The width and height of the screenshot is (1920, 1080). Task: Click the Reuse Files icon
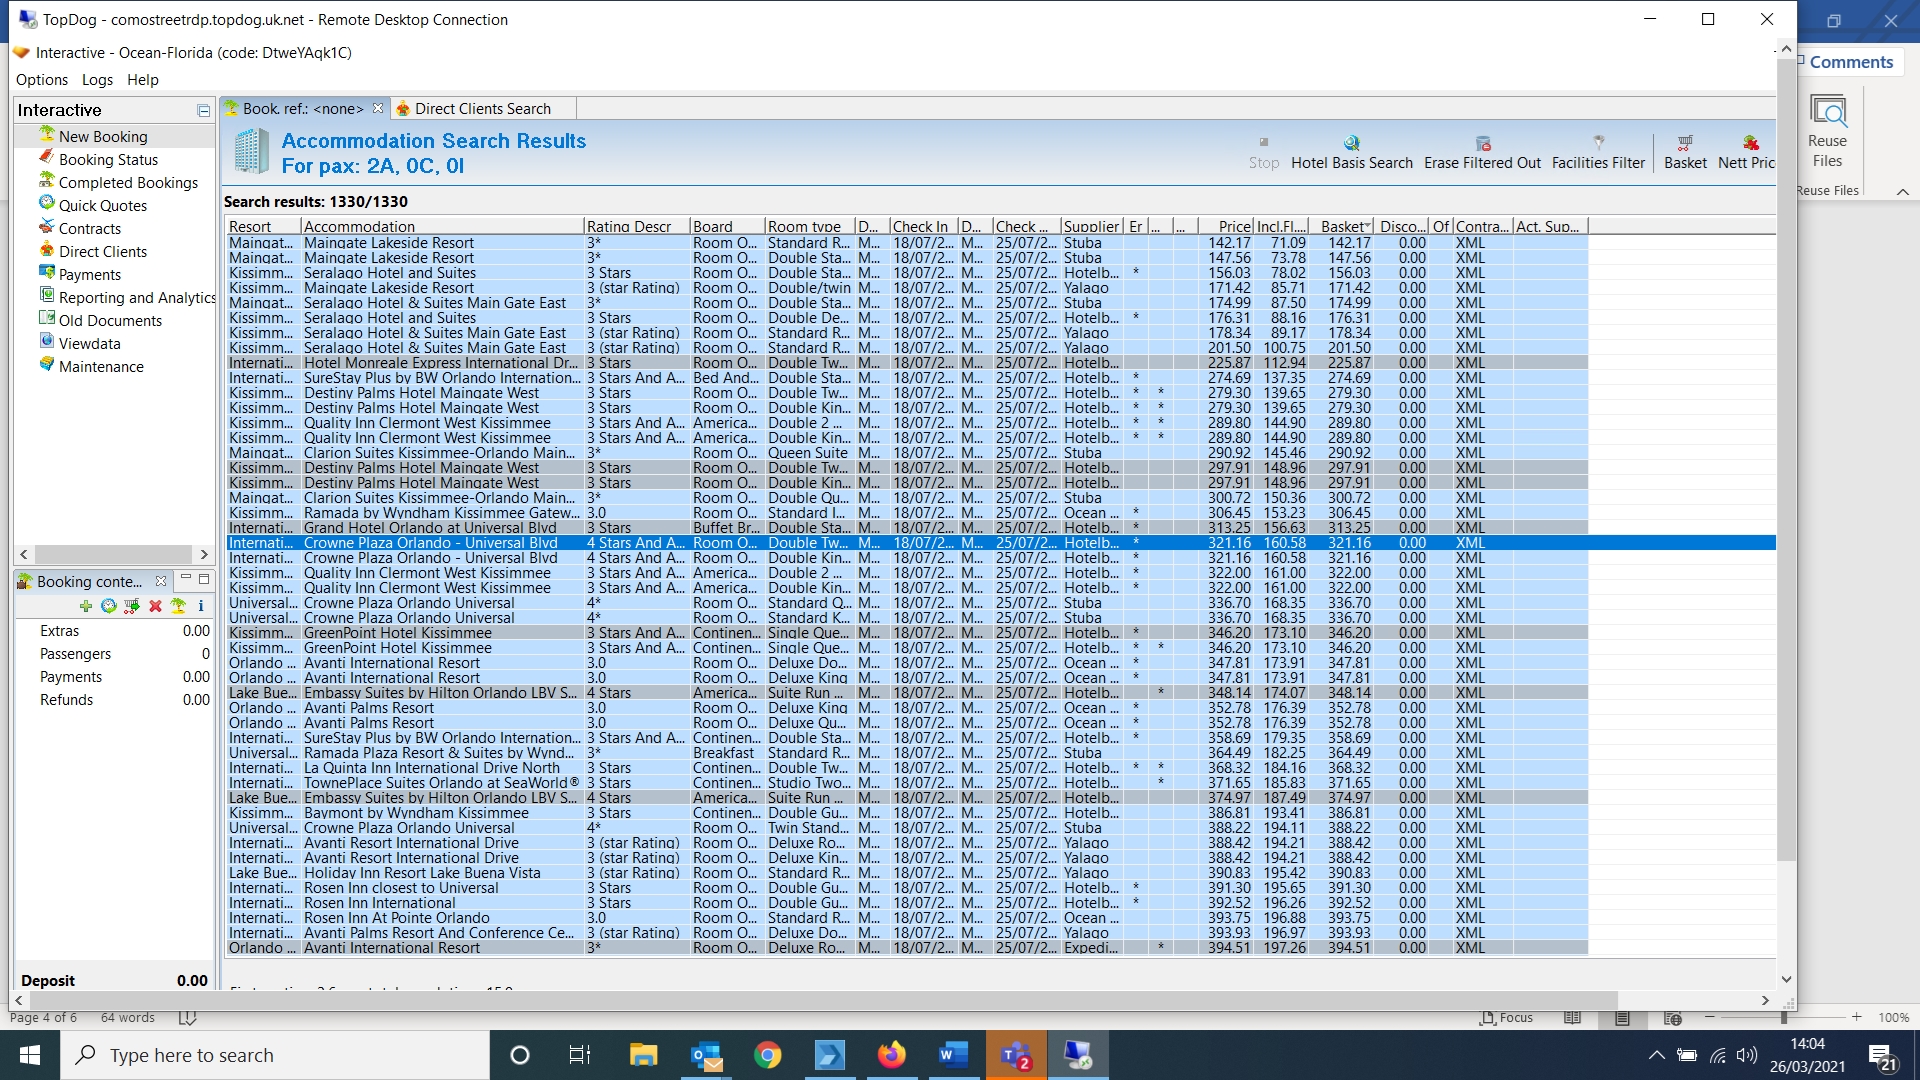point(1827,112)
